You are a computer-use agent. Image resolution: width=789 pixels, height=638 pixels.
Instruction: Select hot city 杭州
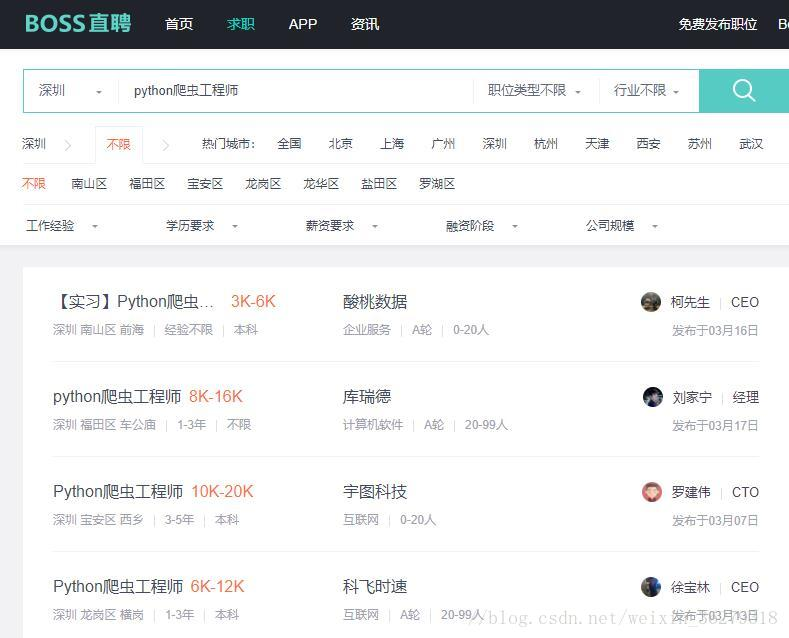coord(546,144)
